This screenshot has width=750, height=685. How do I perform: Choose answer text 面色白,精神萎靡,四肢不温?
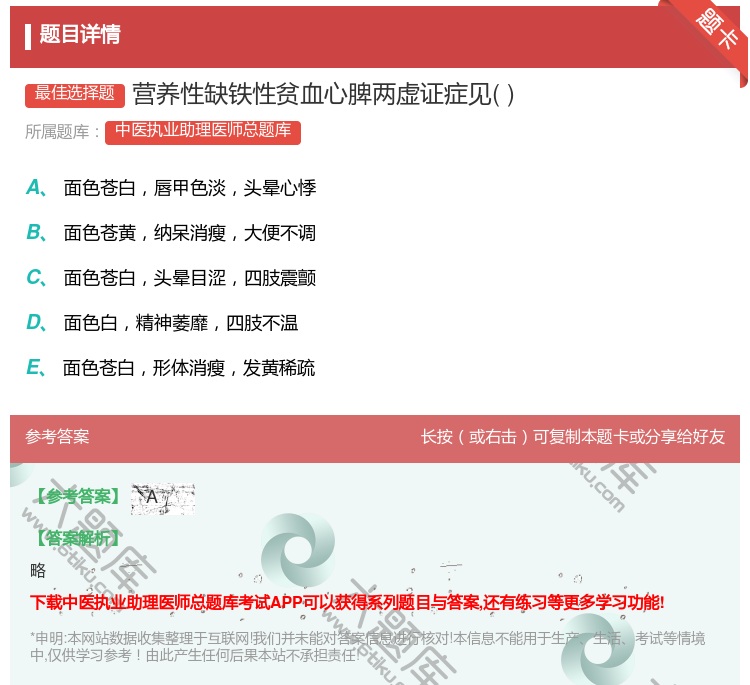pyautogui.click(x=180, y=323)
